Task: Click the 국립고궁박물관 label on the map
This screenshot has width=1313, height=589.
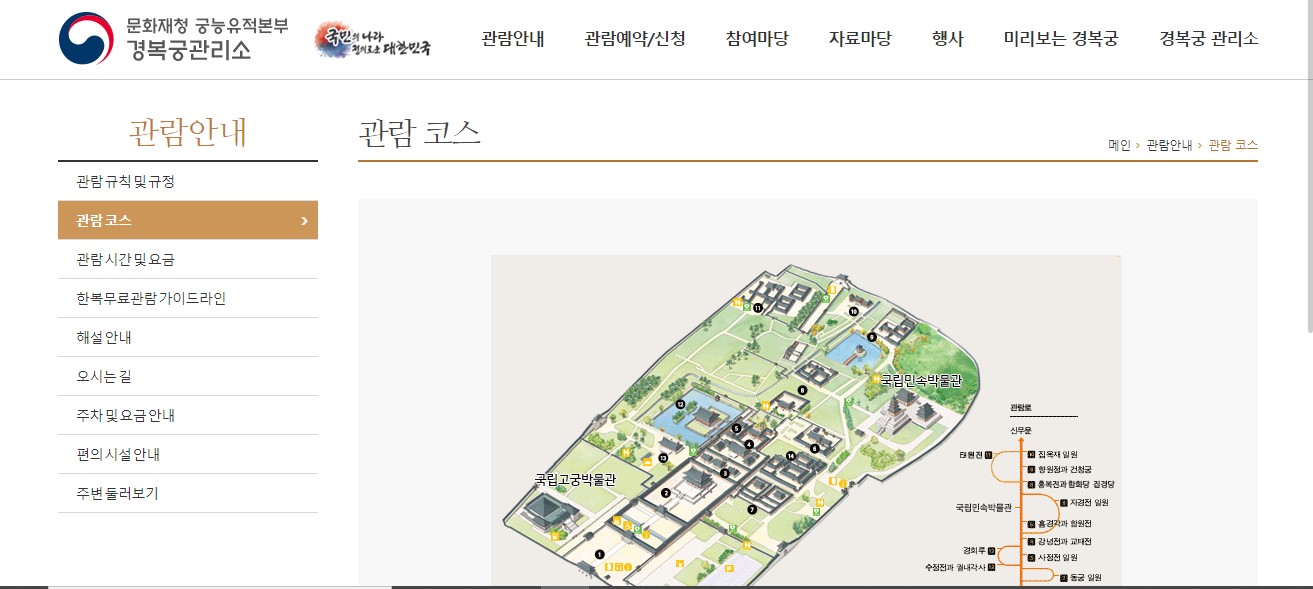Action: pos(575,480)
